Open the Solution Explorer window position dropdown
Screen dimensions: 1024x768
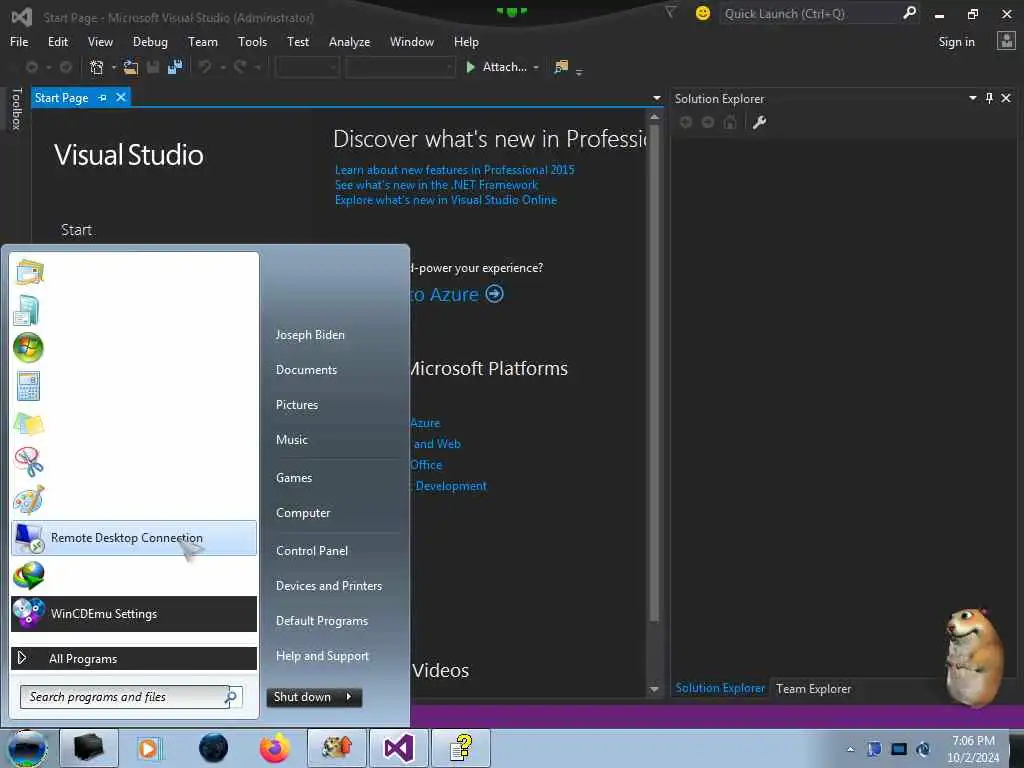972,98
